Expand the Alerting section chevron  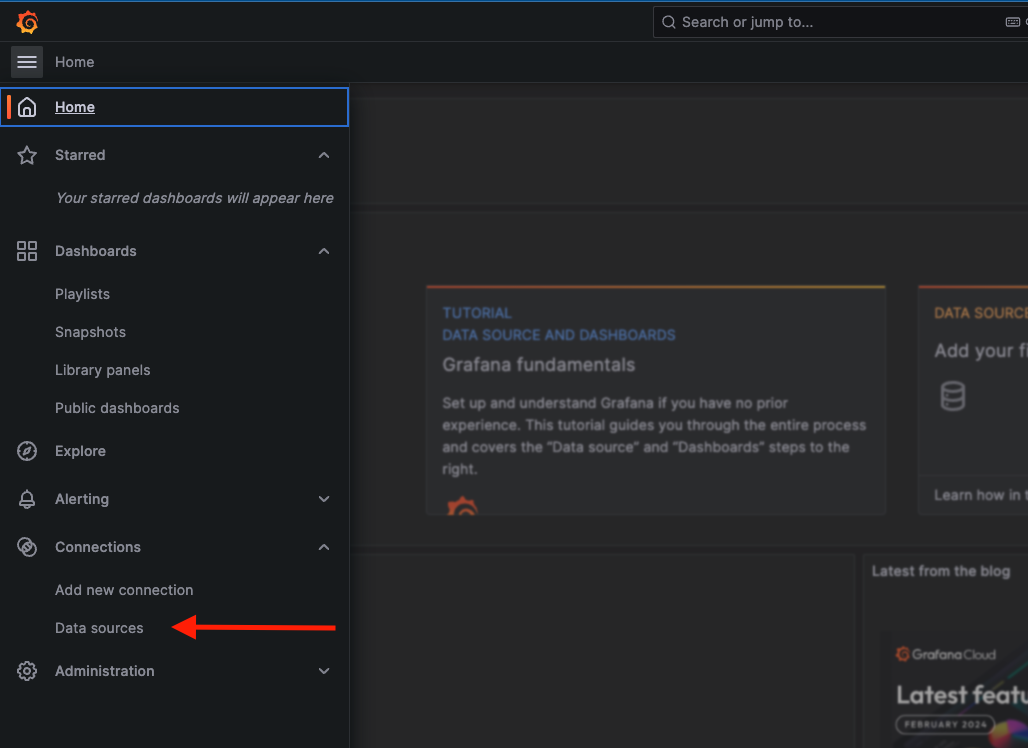tap(324, 499)
